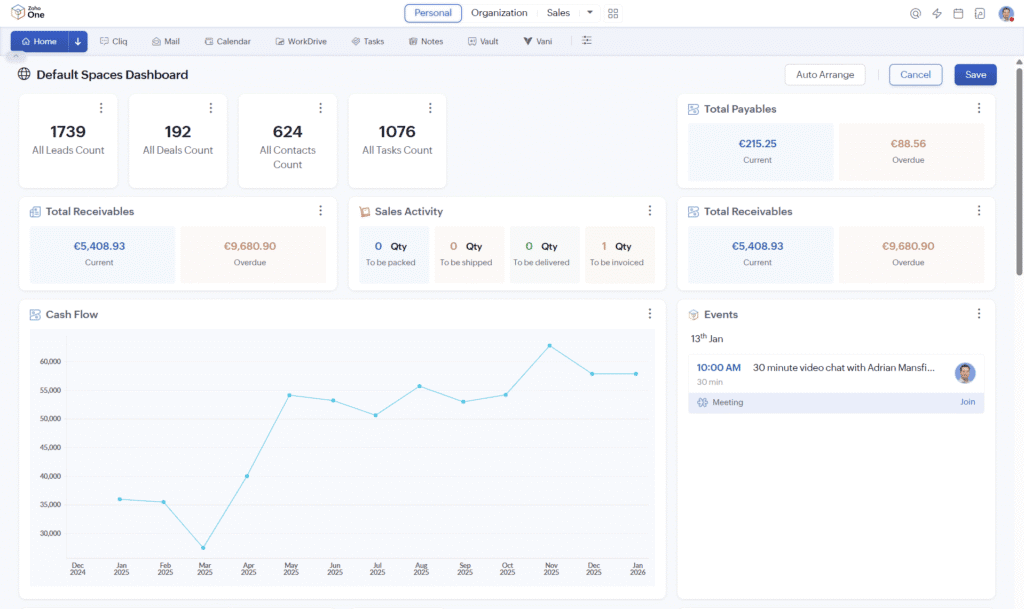
Task: Click the Save button
Action: (975, 74)
